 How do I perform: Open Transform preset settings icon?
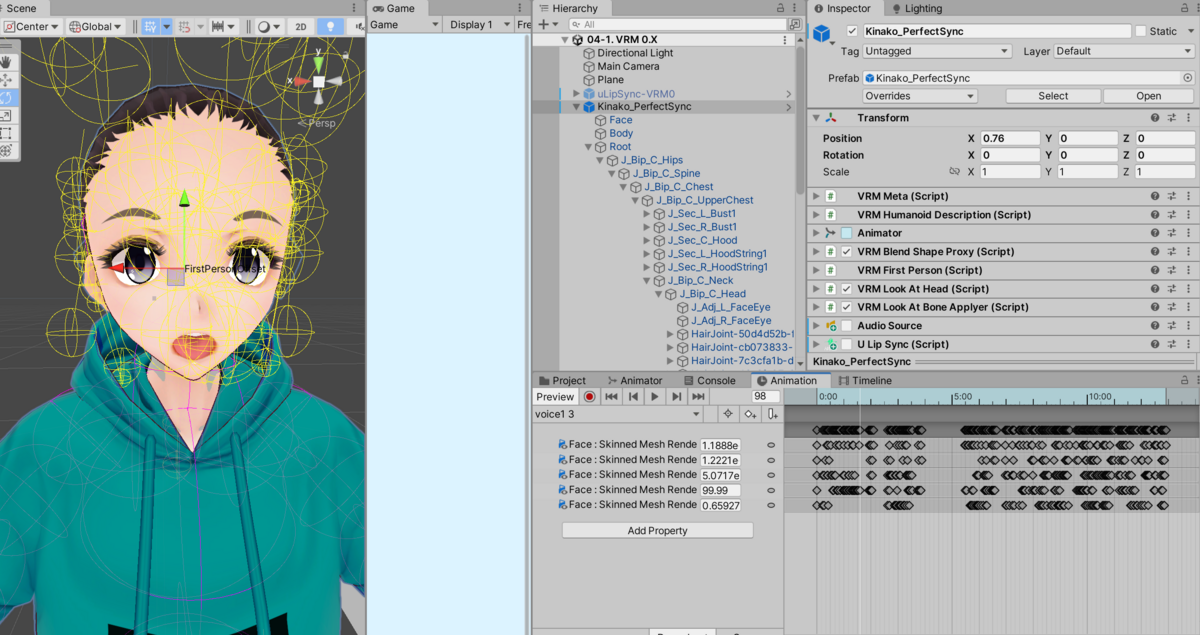click(x=1172, y=118)
